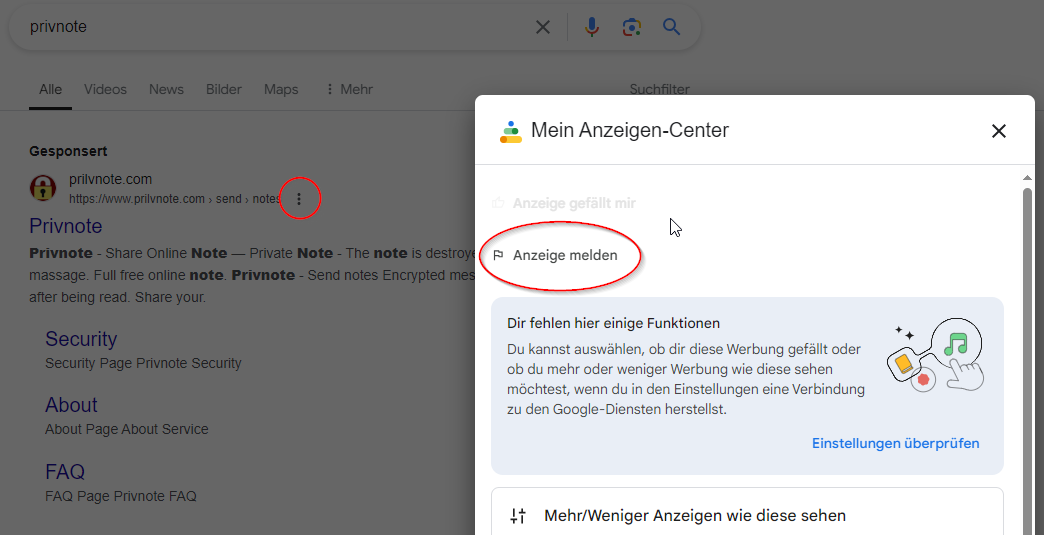The width and height of the screenshot is (1044, 535).
Task: Close the Mein Anzeigen-Center panel
Action: click(x=998, y=131)
